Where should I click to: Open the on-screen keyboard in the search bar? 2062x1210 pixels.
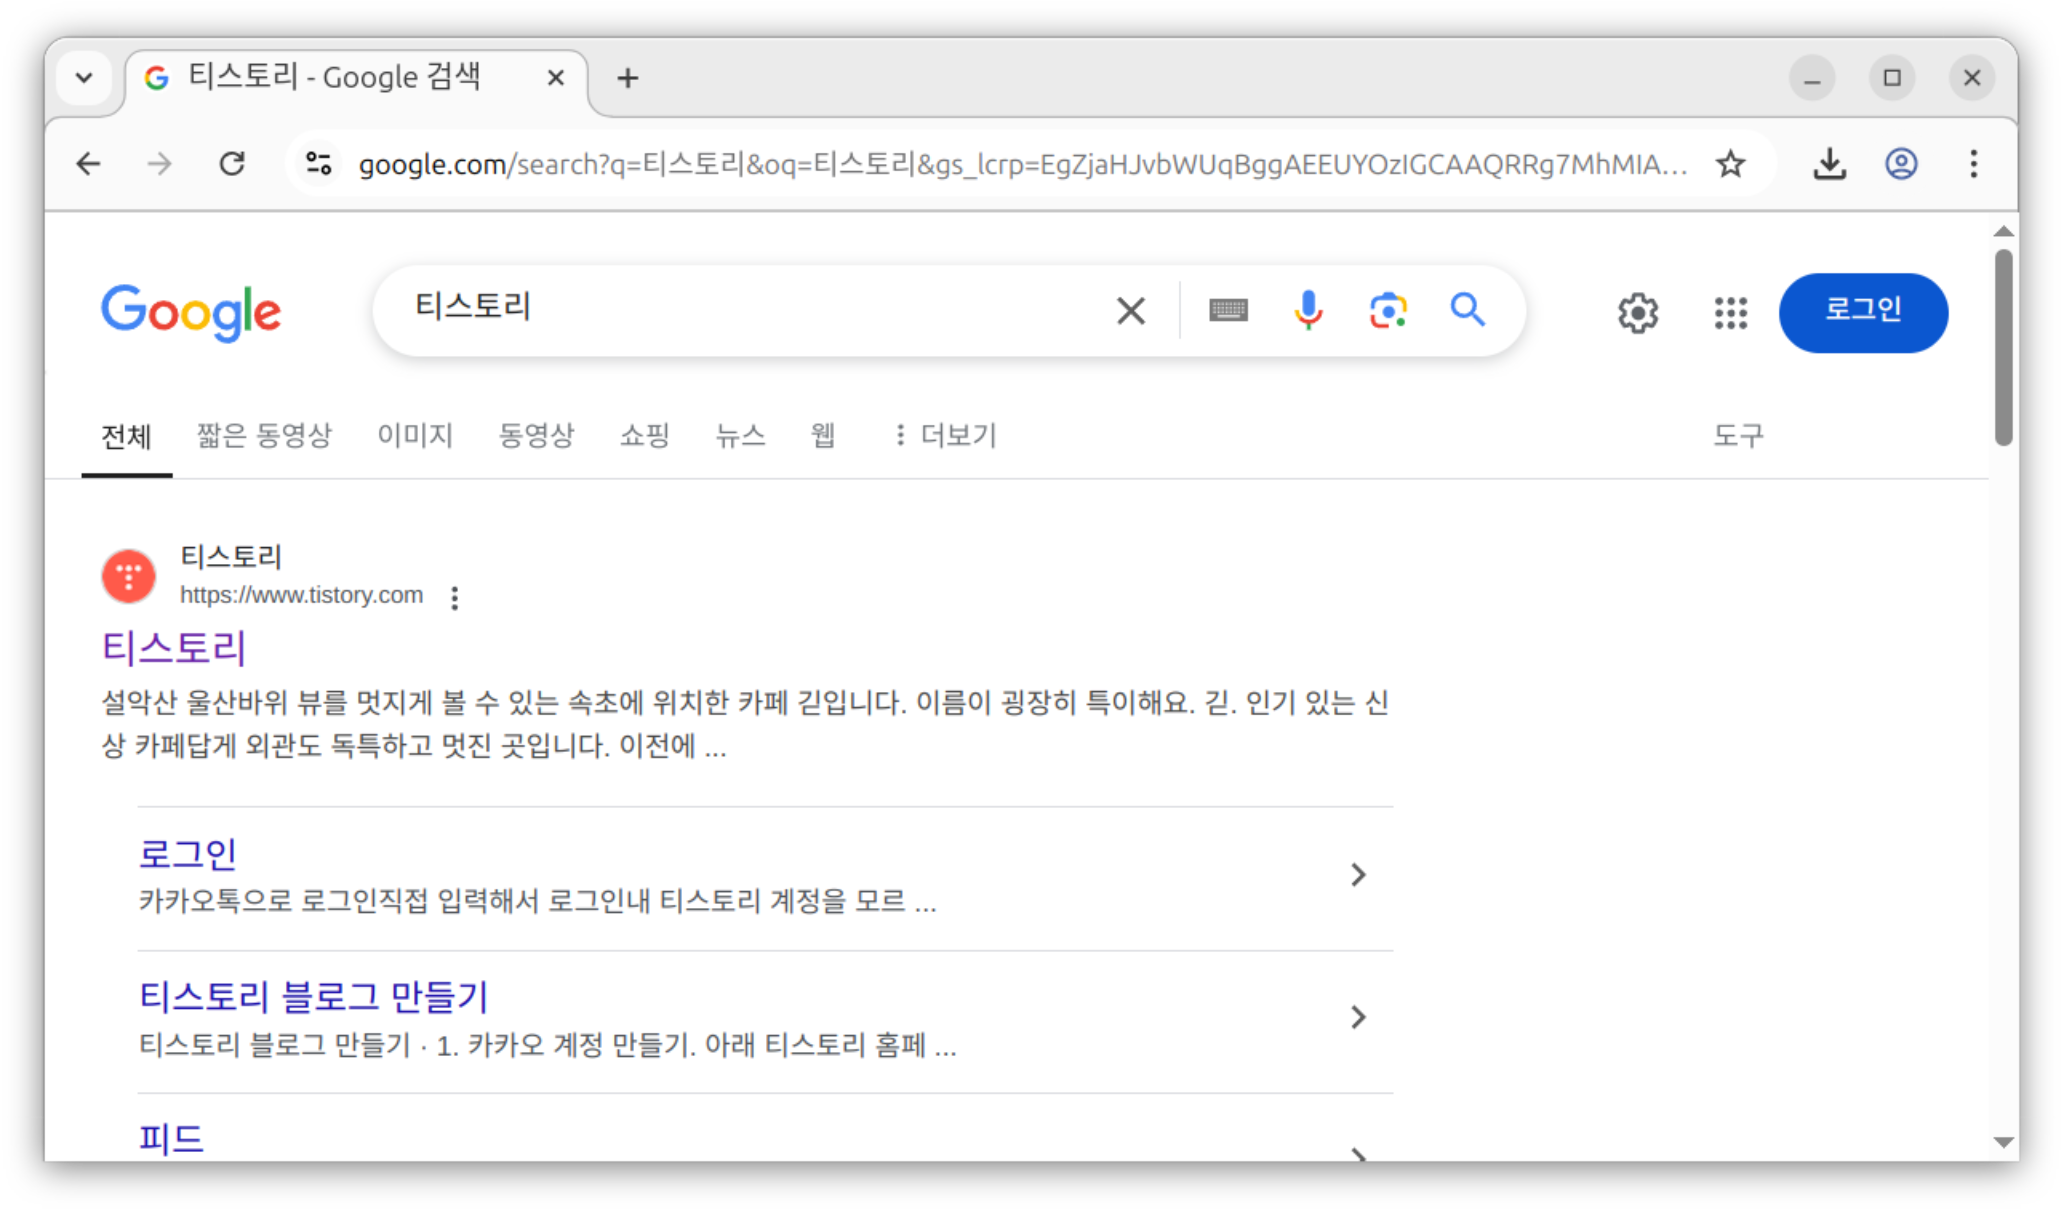pyautogui.click(x=1230, y=311)
